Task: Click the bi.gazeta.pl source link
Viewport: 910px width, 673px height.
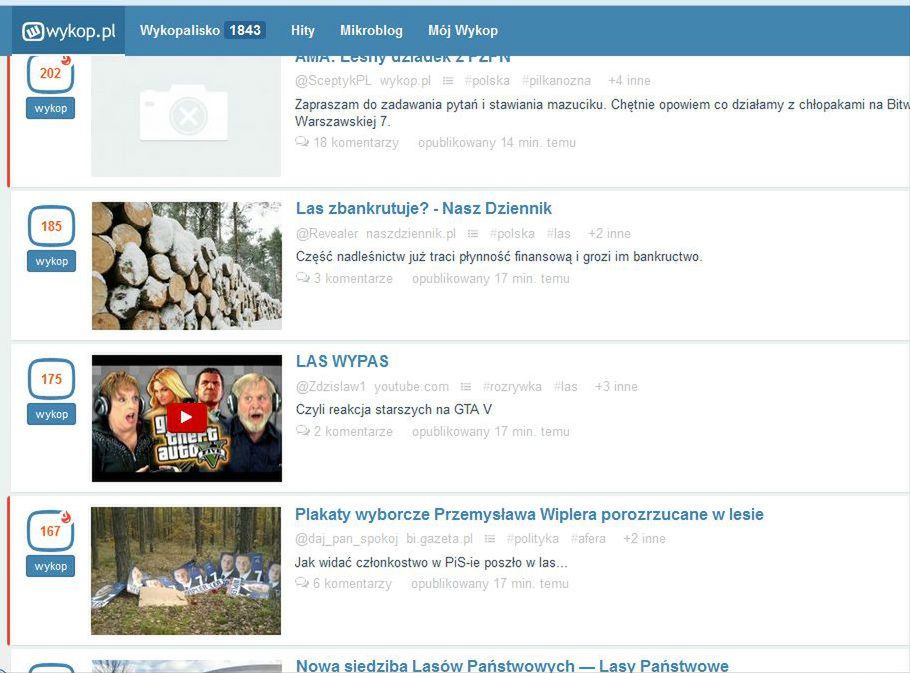Action: [439, 539]
